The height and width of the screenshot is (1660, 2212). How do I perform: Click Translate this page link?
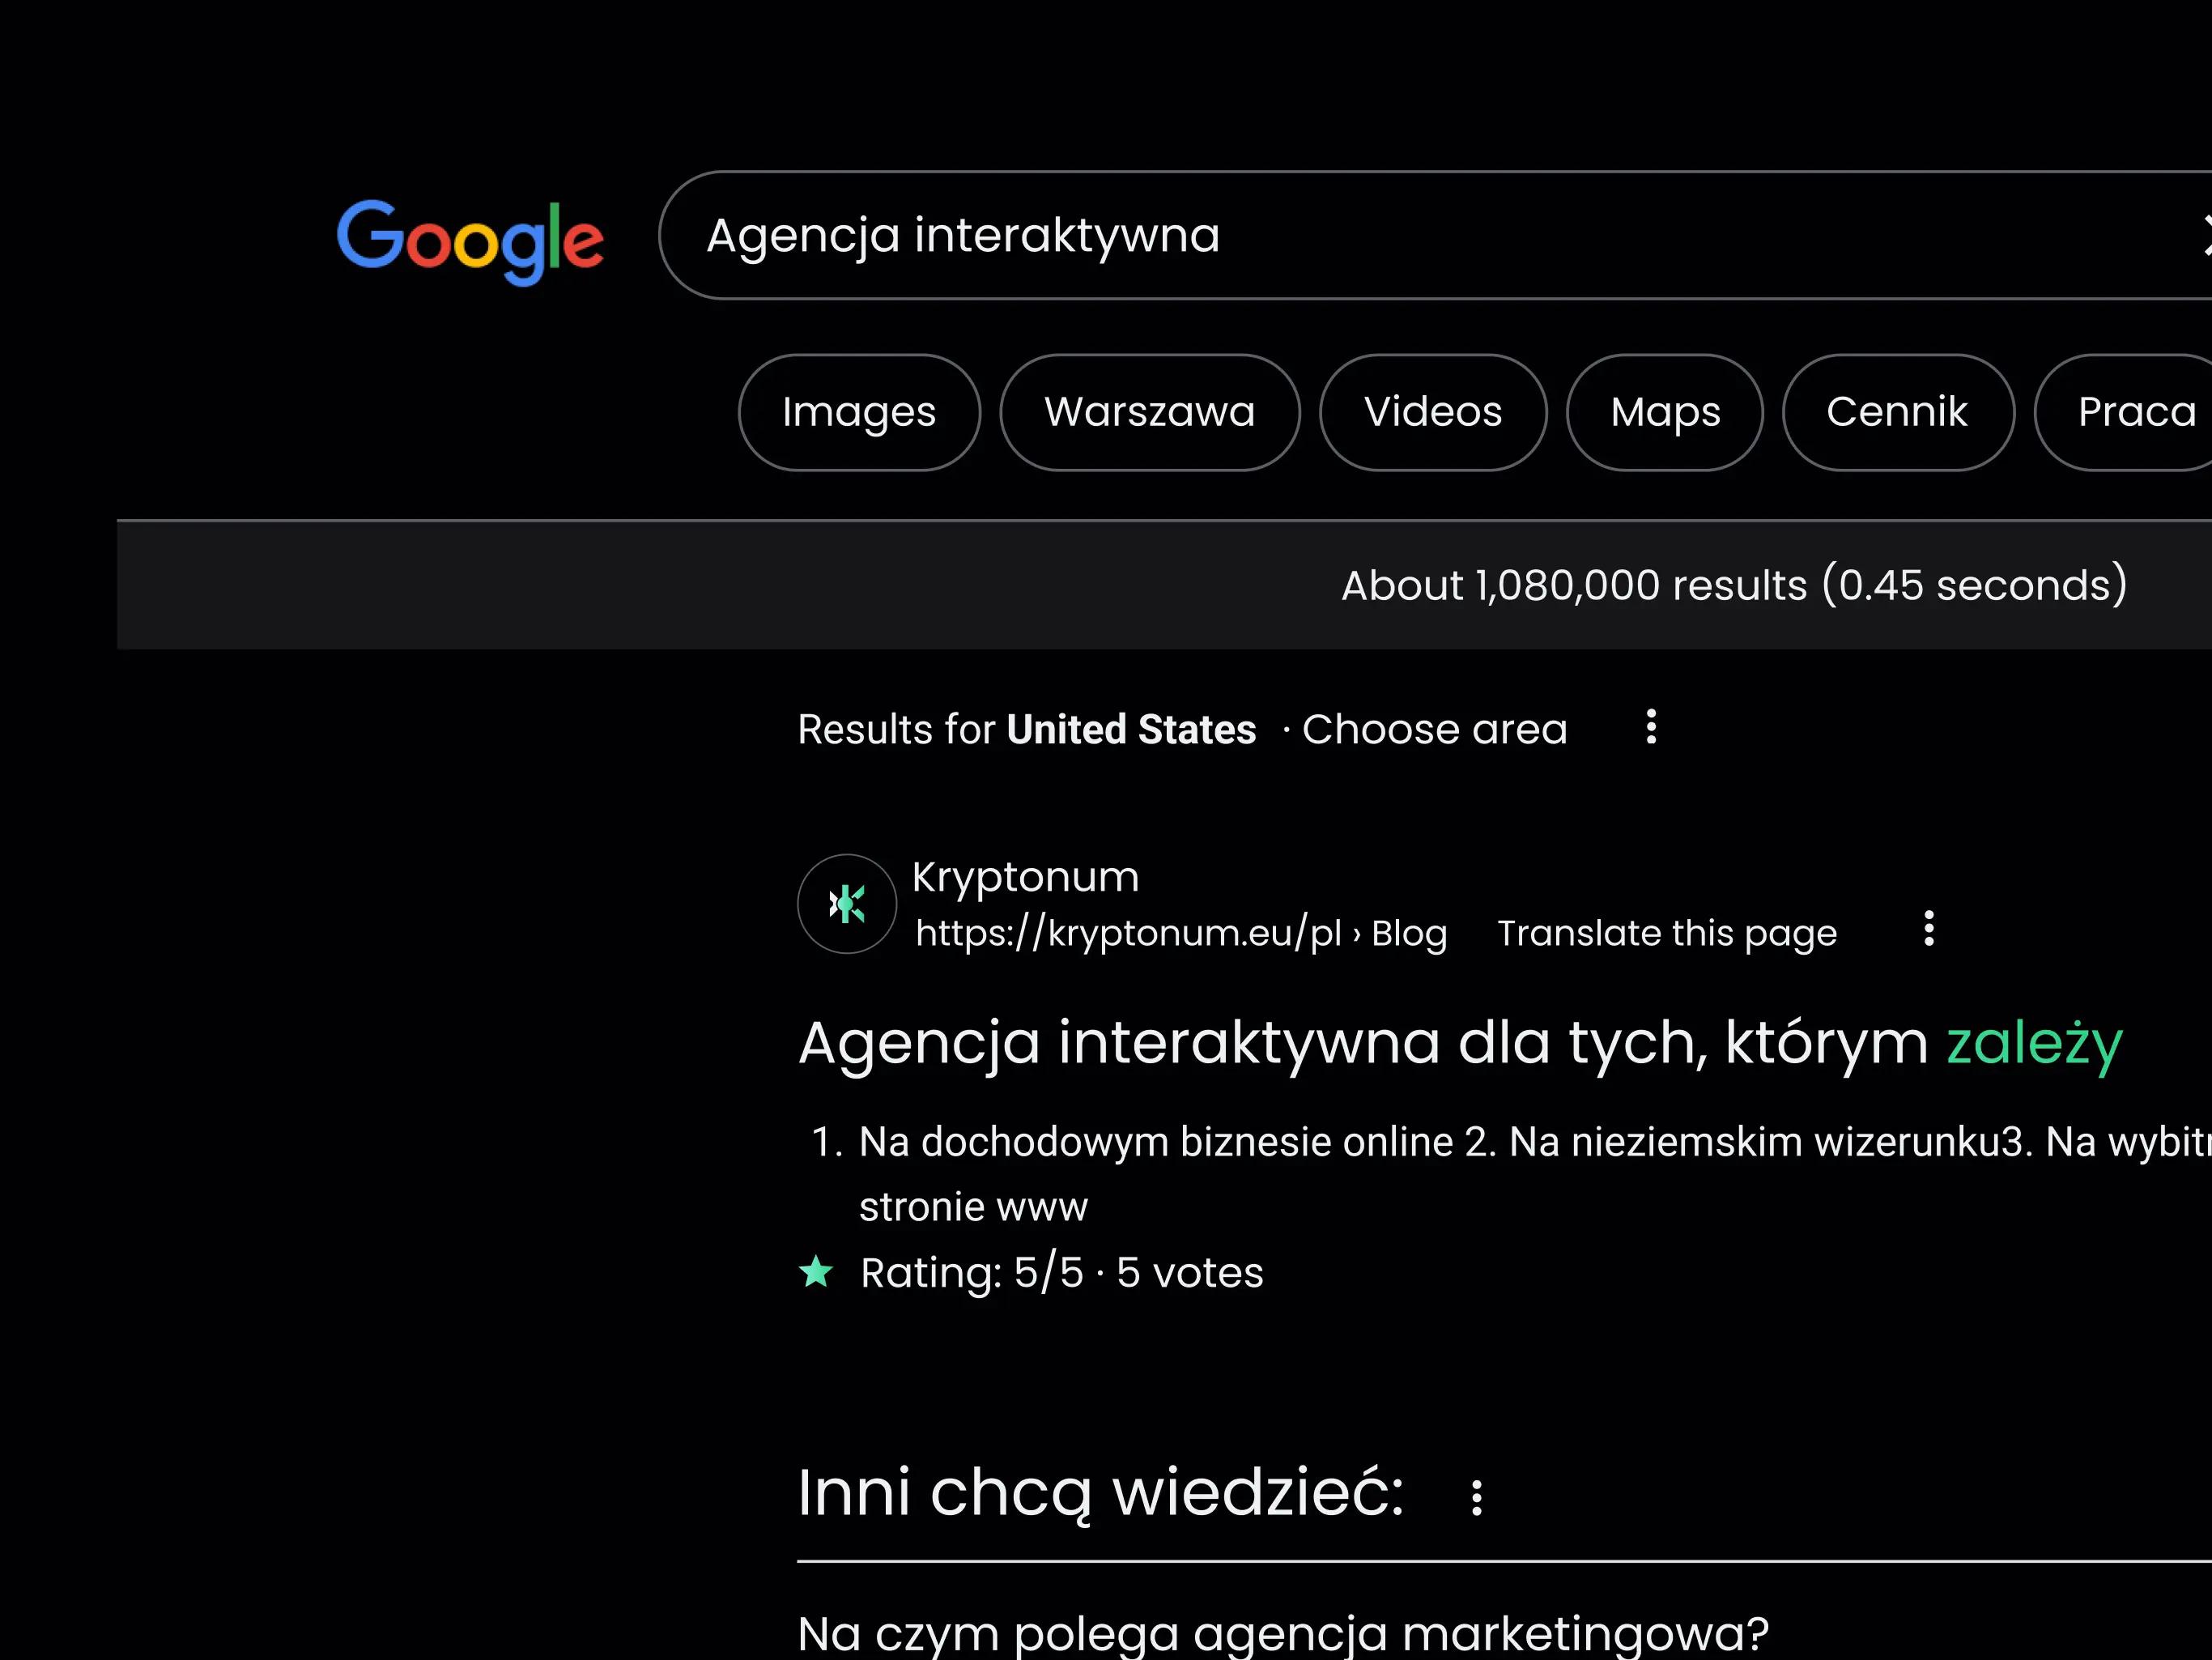(x=1666, y=933)
